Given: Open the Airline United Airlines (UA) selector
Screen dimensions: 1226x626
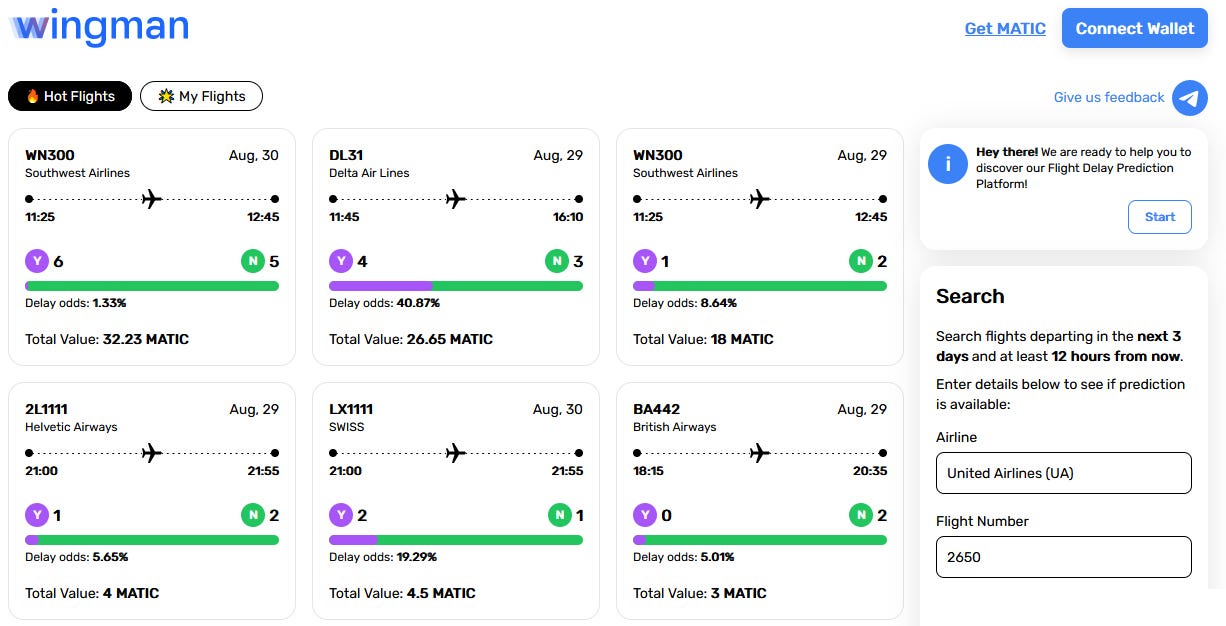Looking at the screenshot, I should 1064,473.
